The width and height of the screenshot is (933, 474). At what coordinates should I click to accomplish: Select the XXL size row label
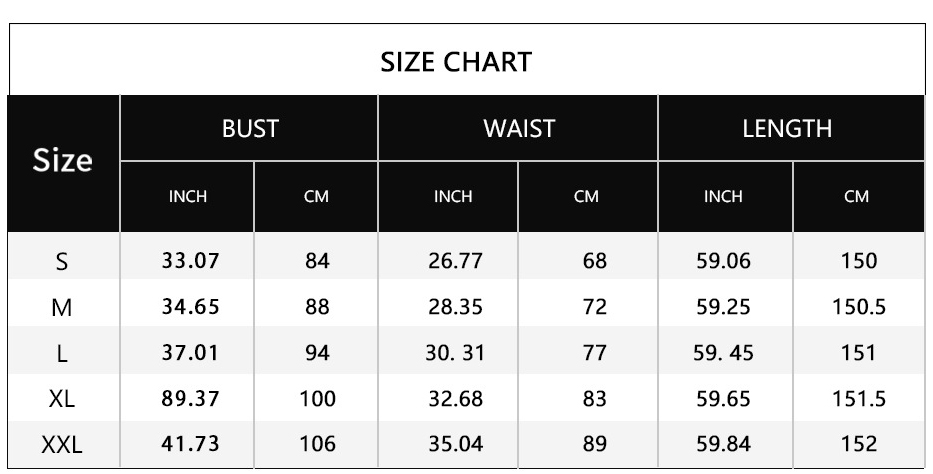[62, 445]
